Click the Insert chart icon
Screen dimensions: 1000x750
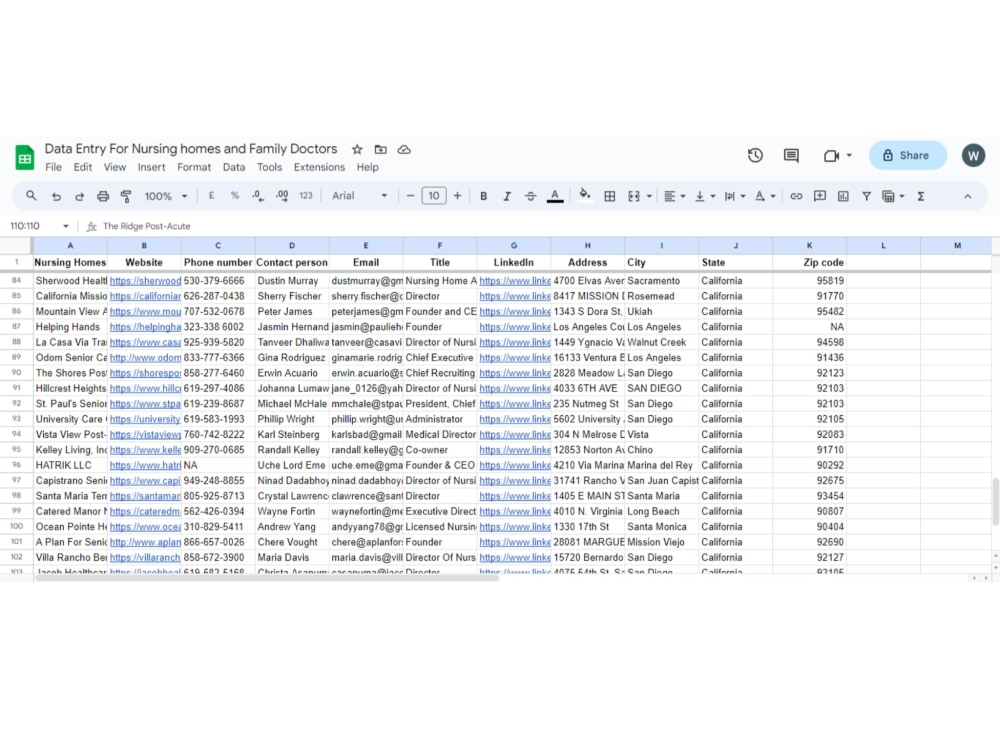point(843,196)
